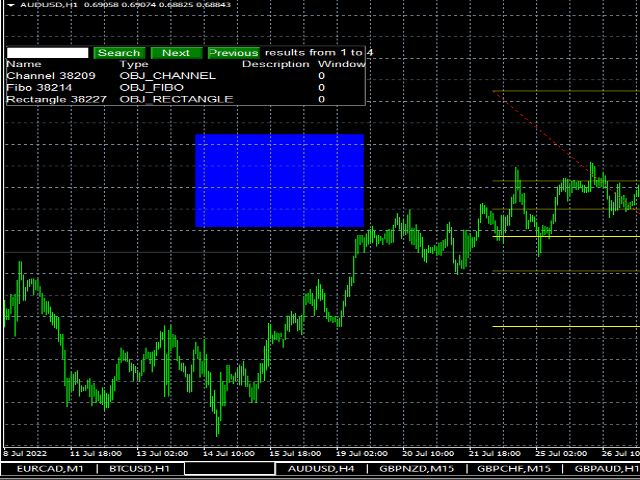Switch to the EURCAD,M1 chart tab
The height and width of the screenshot is (480, 640).
[x=50, y=469]
